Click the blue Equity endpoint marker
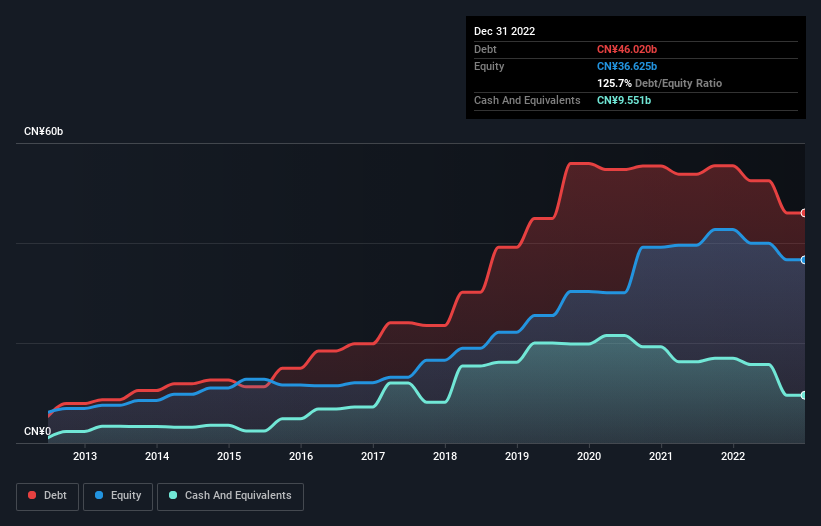821x526 pixels. click(x=804, y=260)
